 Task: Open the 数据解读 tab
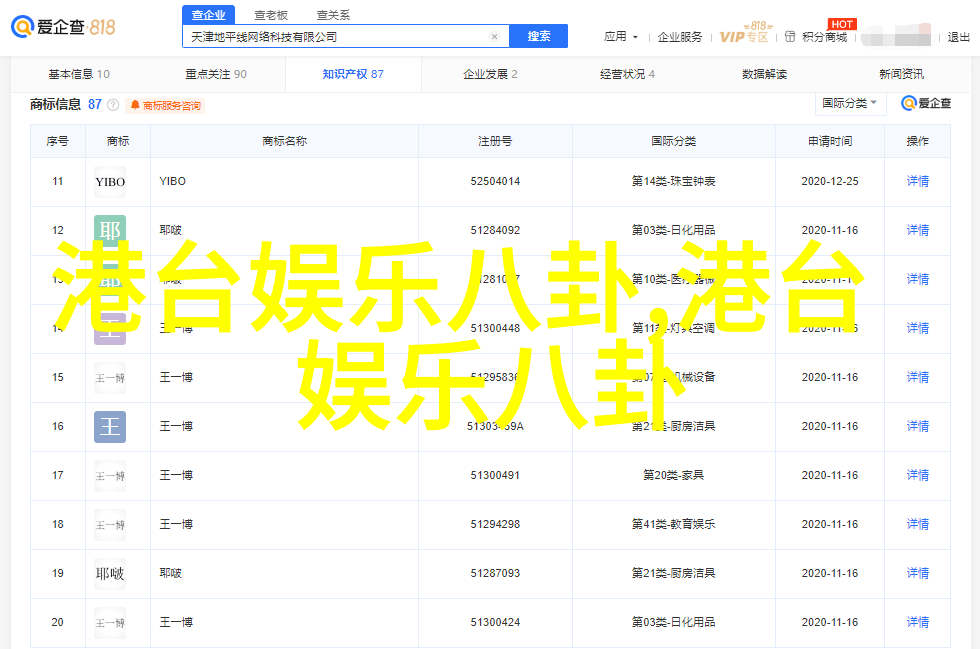click(764, 74)
